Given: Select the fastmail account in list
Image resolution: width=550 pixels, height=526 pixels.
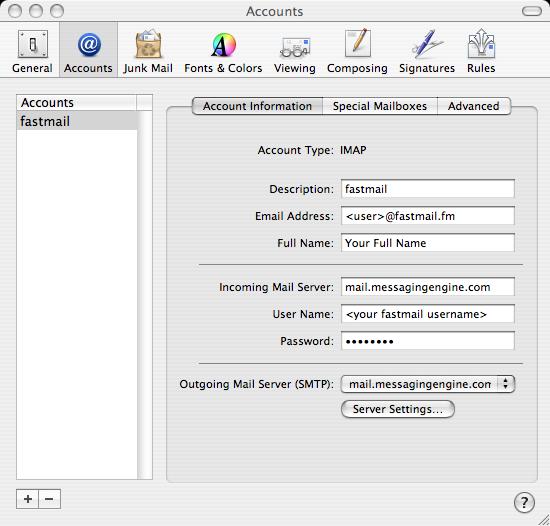Looking at the screenshot, I should click(x=77, y=121).
